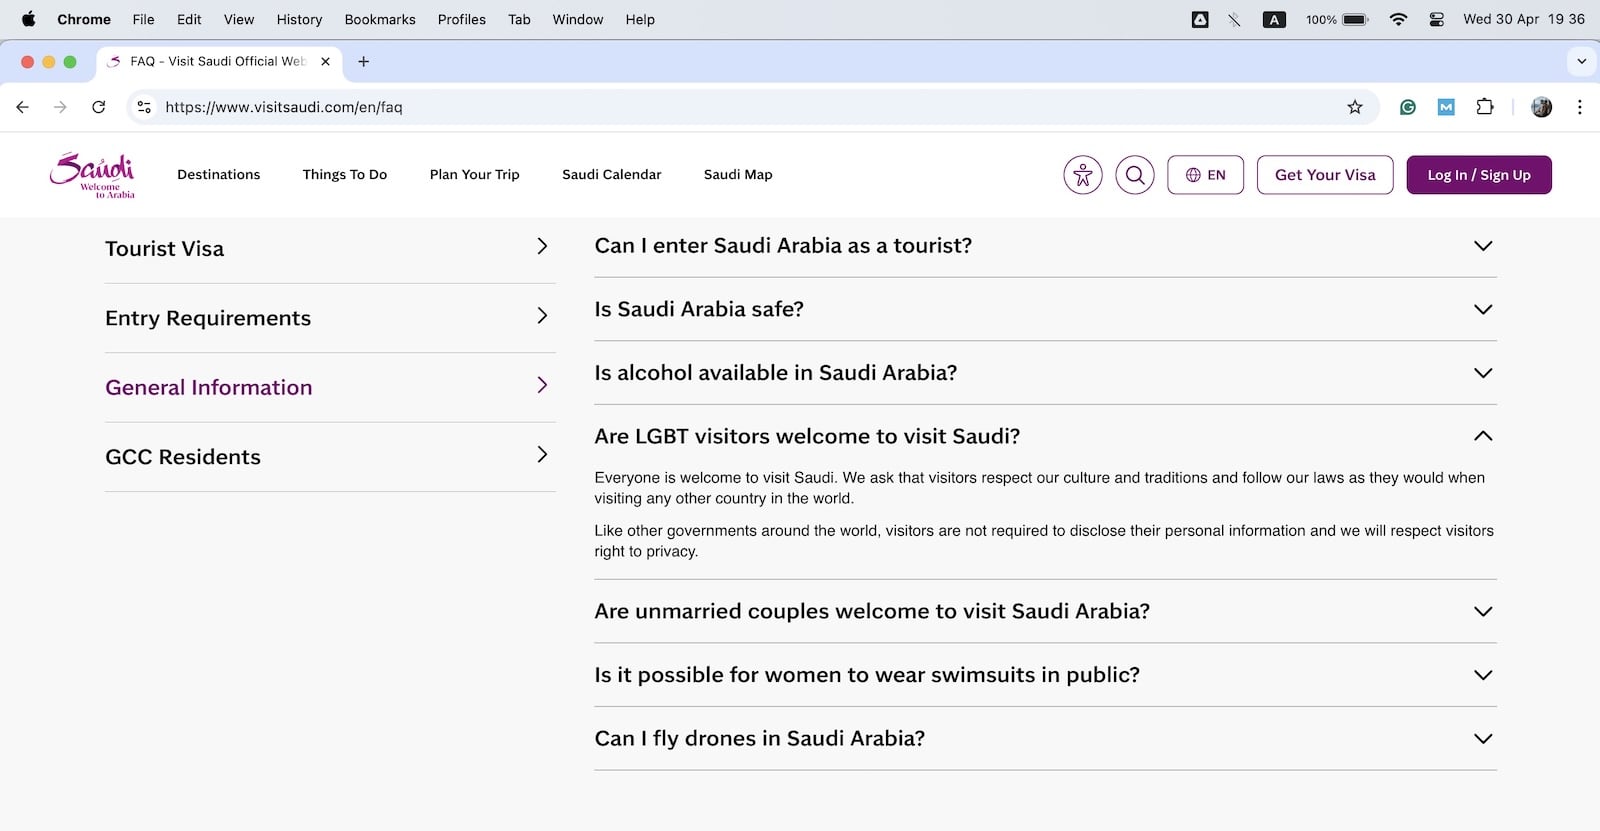This screenshot has height=831, width=1600.
Task: Open Plan Your Trip navigation menu
Action: pos(475,175)
